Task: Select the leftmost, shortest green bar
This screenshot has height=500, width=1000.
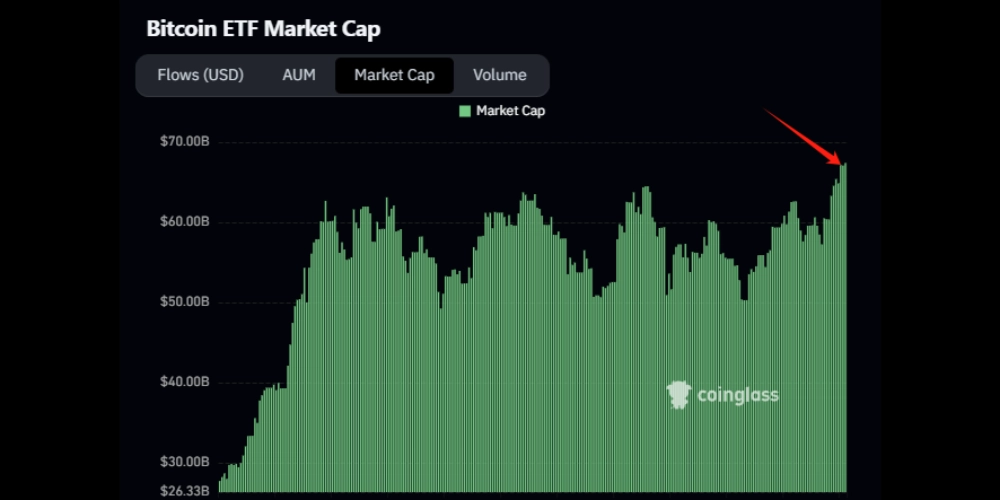Action: tap(220, 487)
